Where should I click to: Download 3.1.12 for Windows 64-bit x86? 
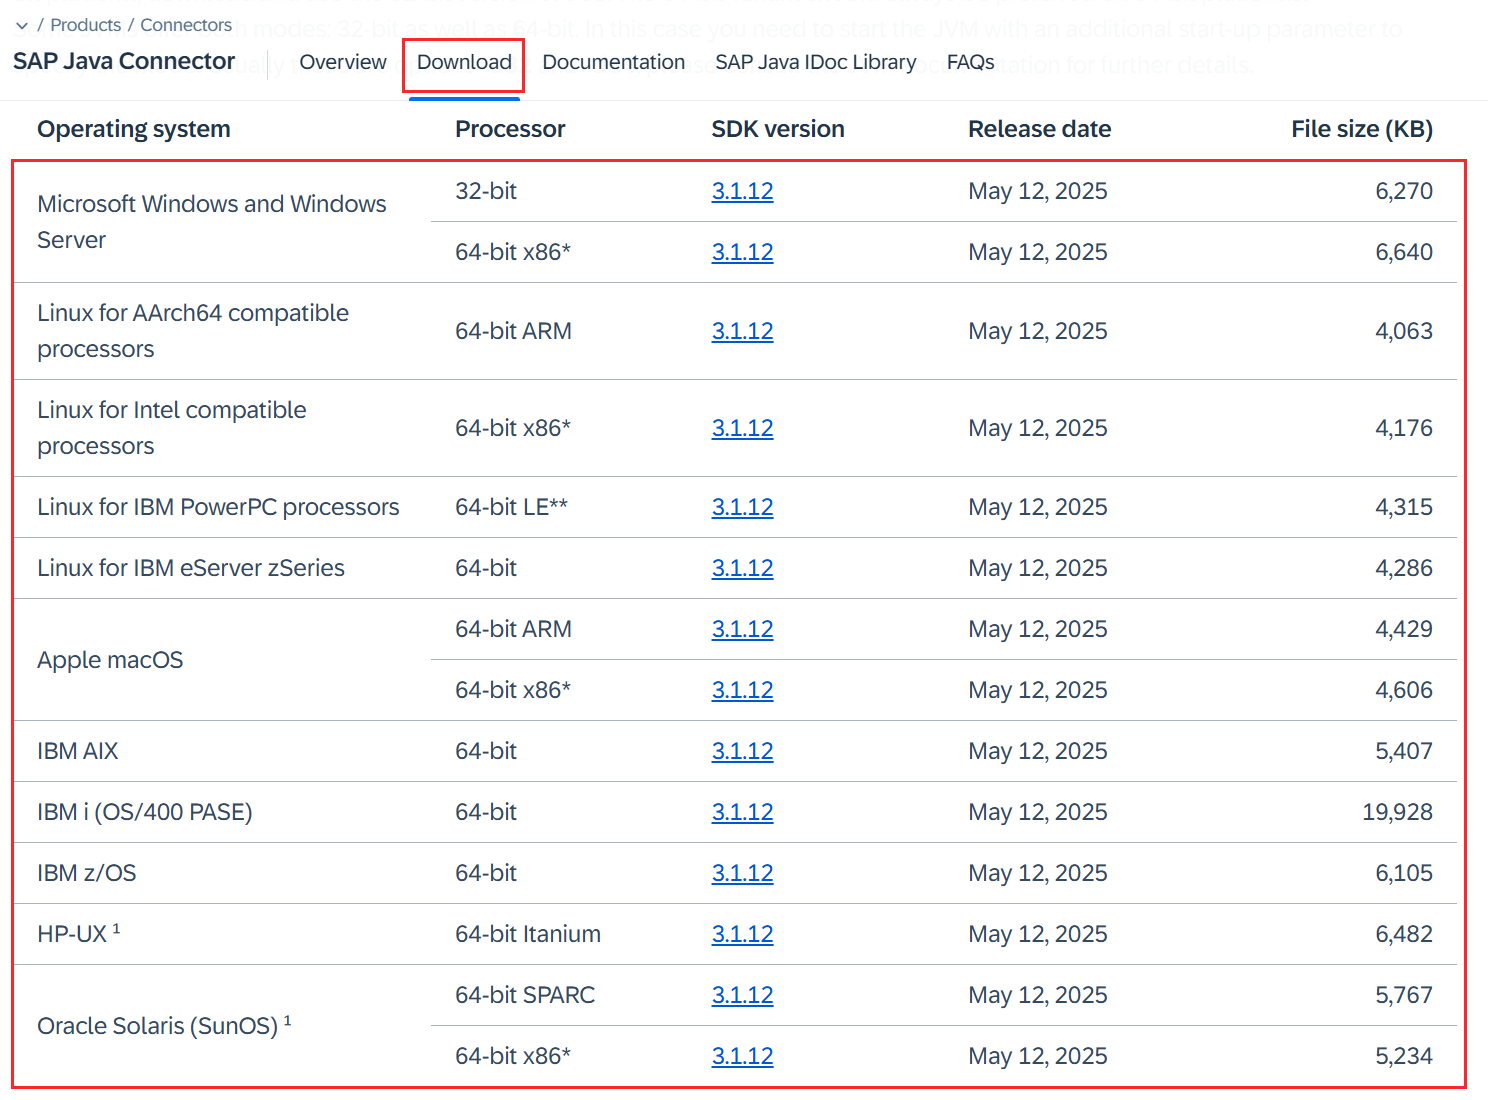pyautogui.click(x=742, y=252)
